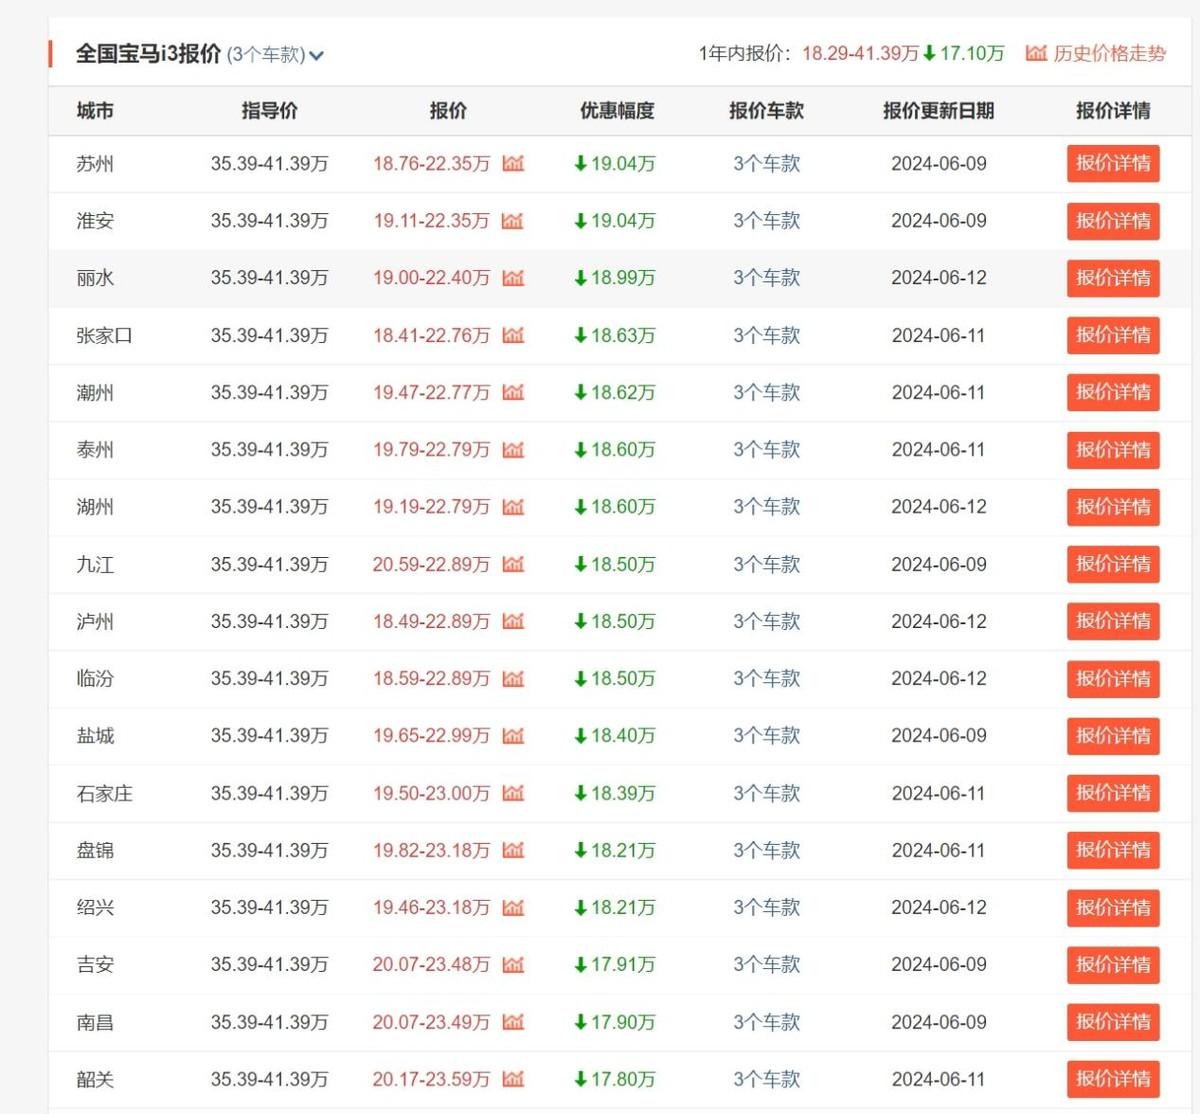Click 报价详情 button for 苏州
Screen dimensions: 1200x1114
point(1112,163)
